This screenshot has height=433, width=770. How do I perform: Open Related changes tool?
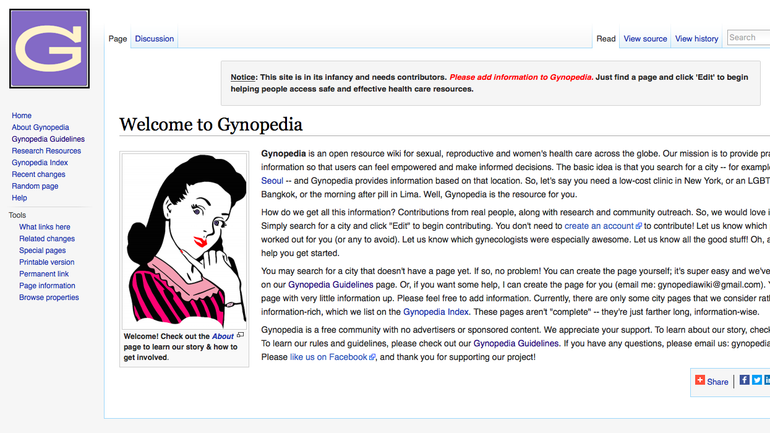click(47, 239)
